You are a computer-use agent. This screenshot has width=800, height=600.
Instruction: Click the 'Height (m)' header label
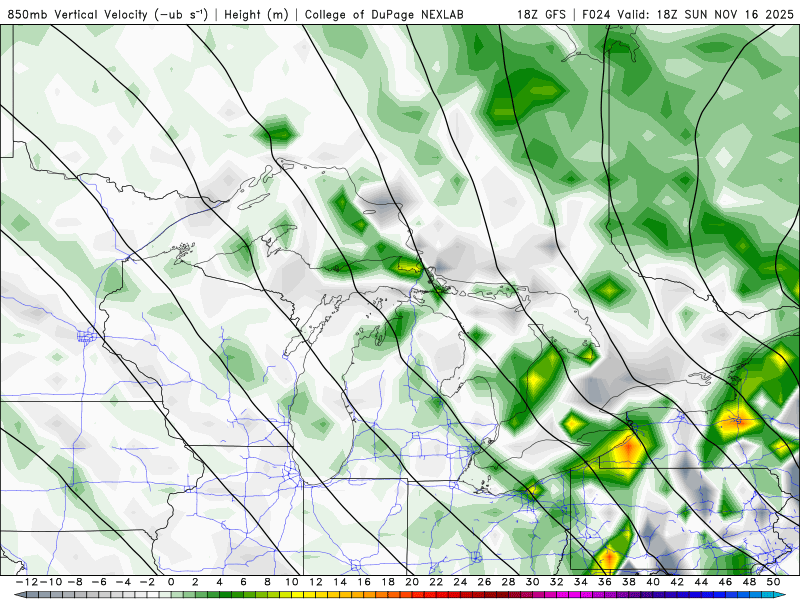[256, 14]
